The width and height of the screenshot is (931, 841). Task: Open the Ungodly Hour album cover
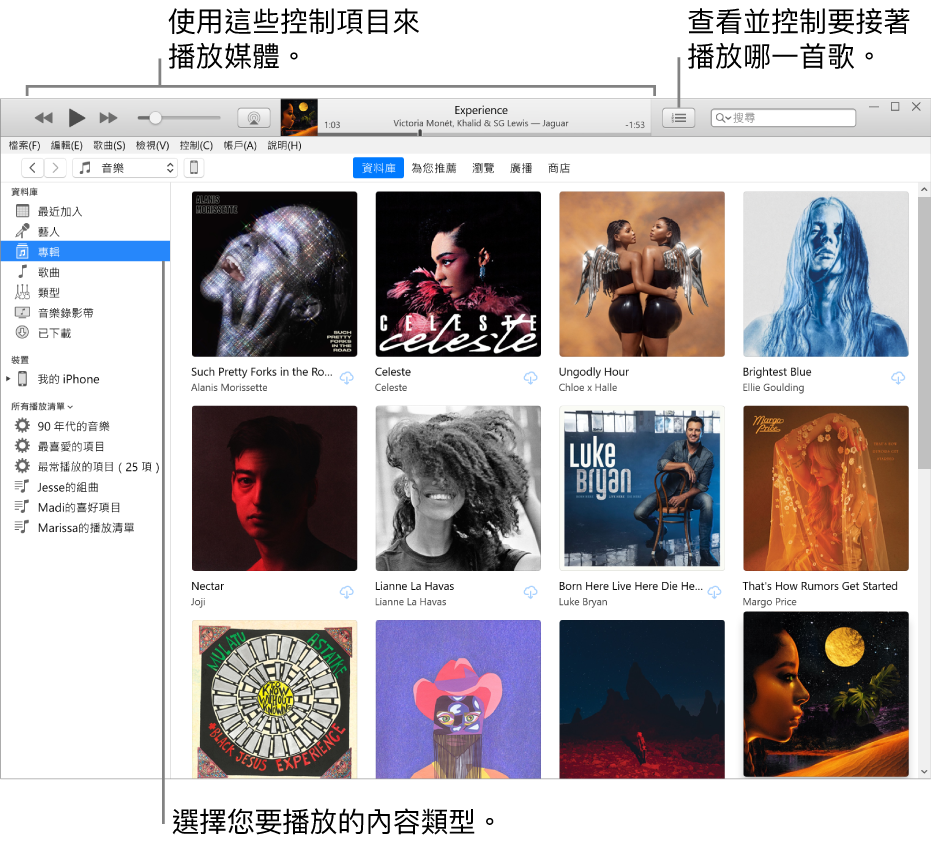click(642, 274)
